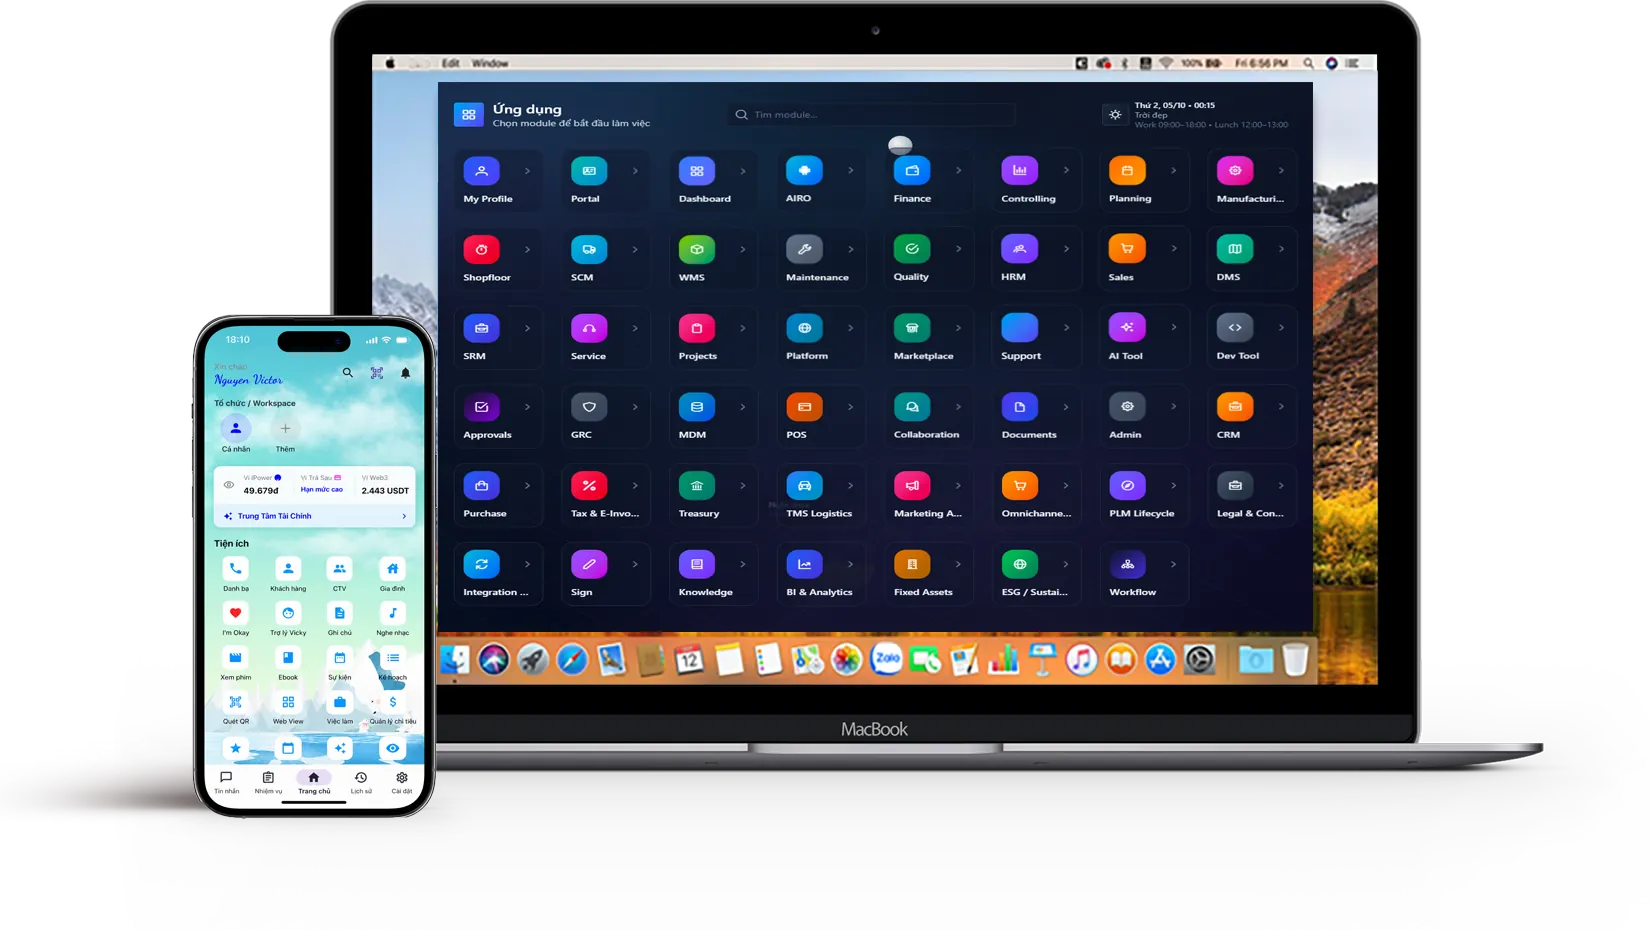Expand the Controlling module chevron

[1066, 171]
